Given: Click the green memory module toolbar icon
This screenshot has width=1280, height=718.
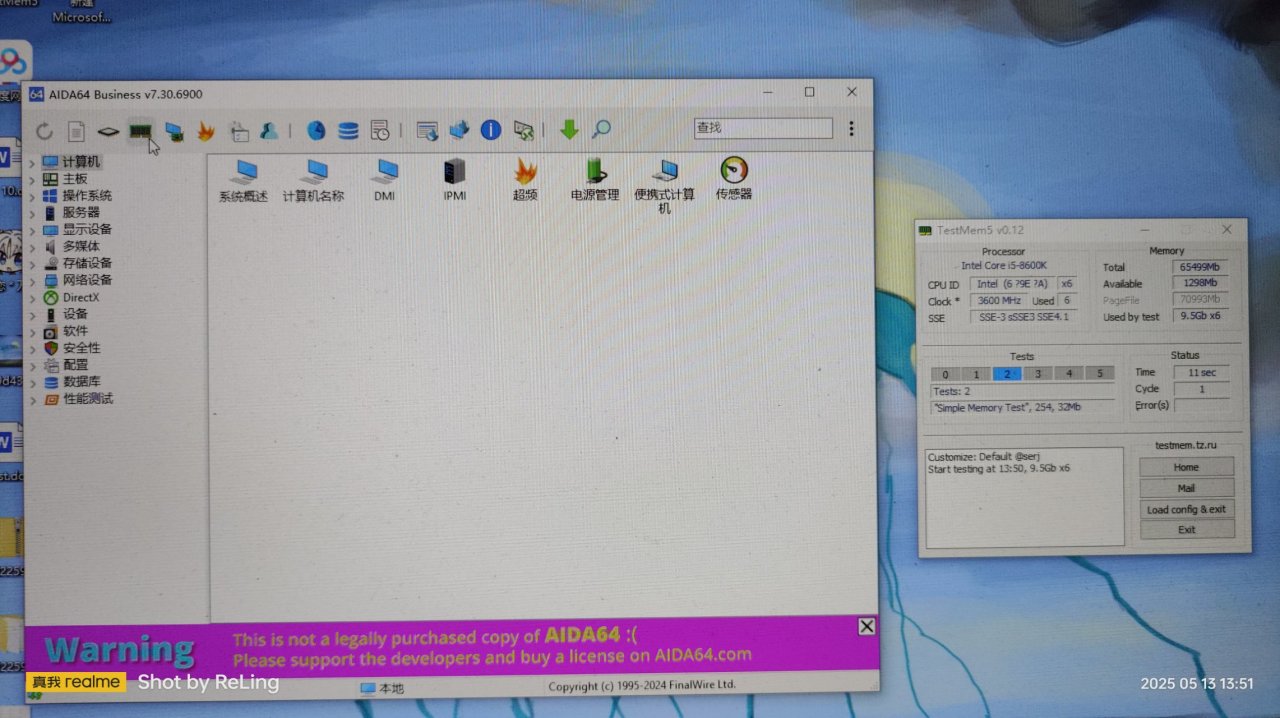Looking at the screenshot, I should click(x=140, y=131).
